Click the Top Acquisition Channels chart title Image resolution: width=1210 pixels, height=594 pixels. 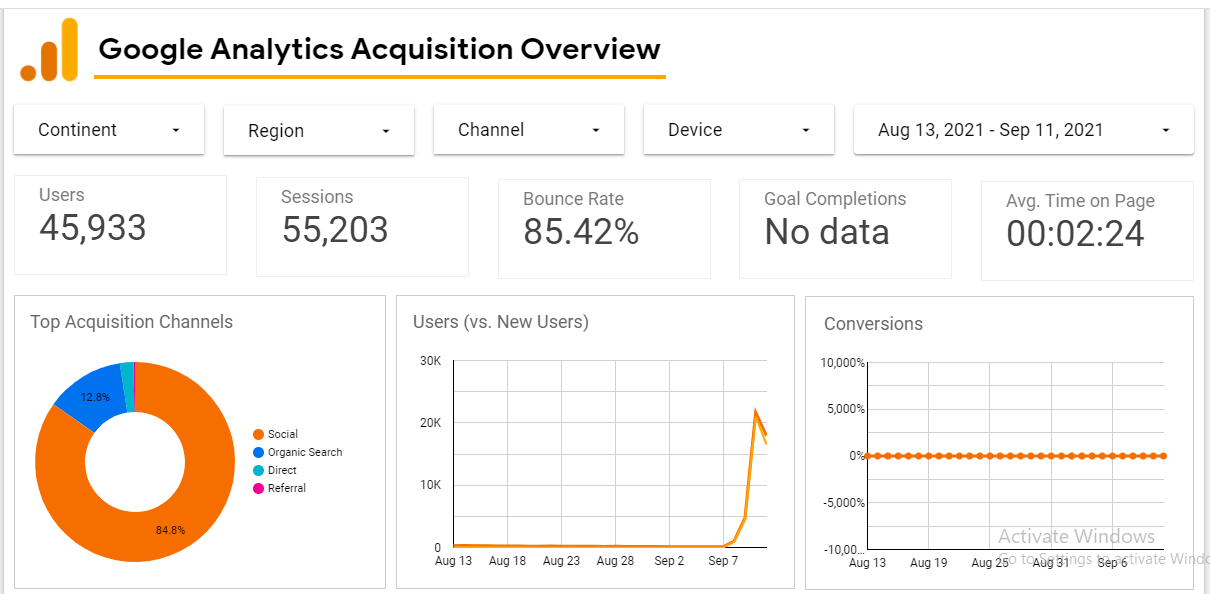[131, 322]
